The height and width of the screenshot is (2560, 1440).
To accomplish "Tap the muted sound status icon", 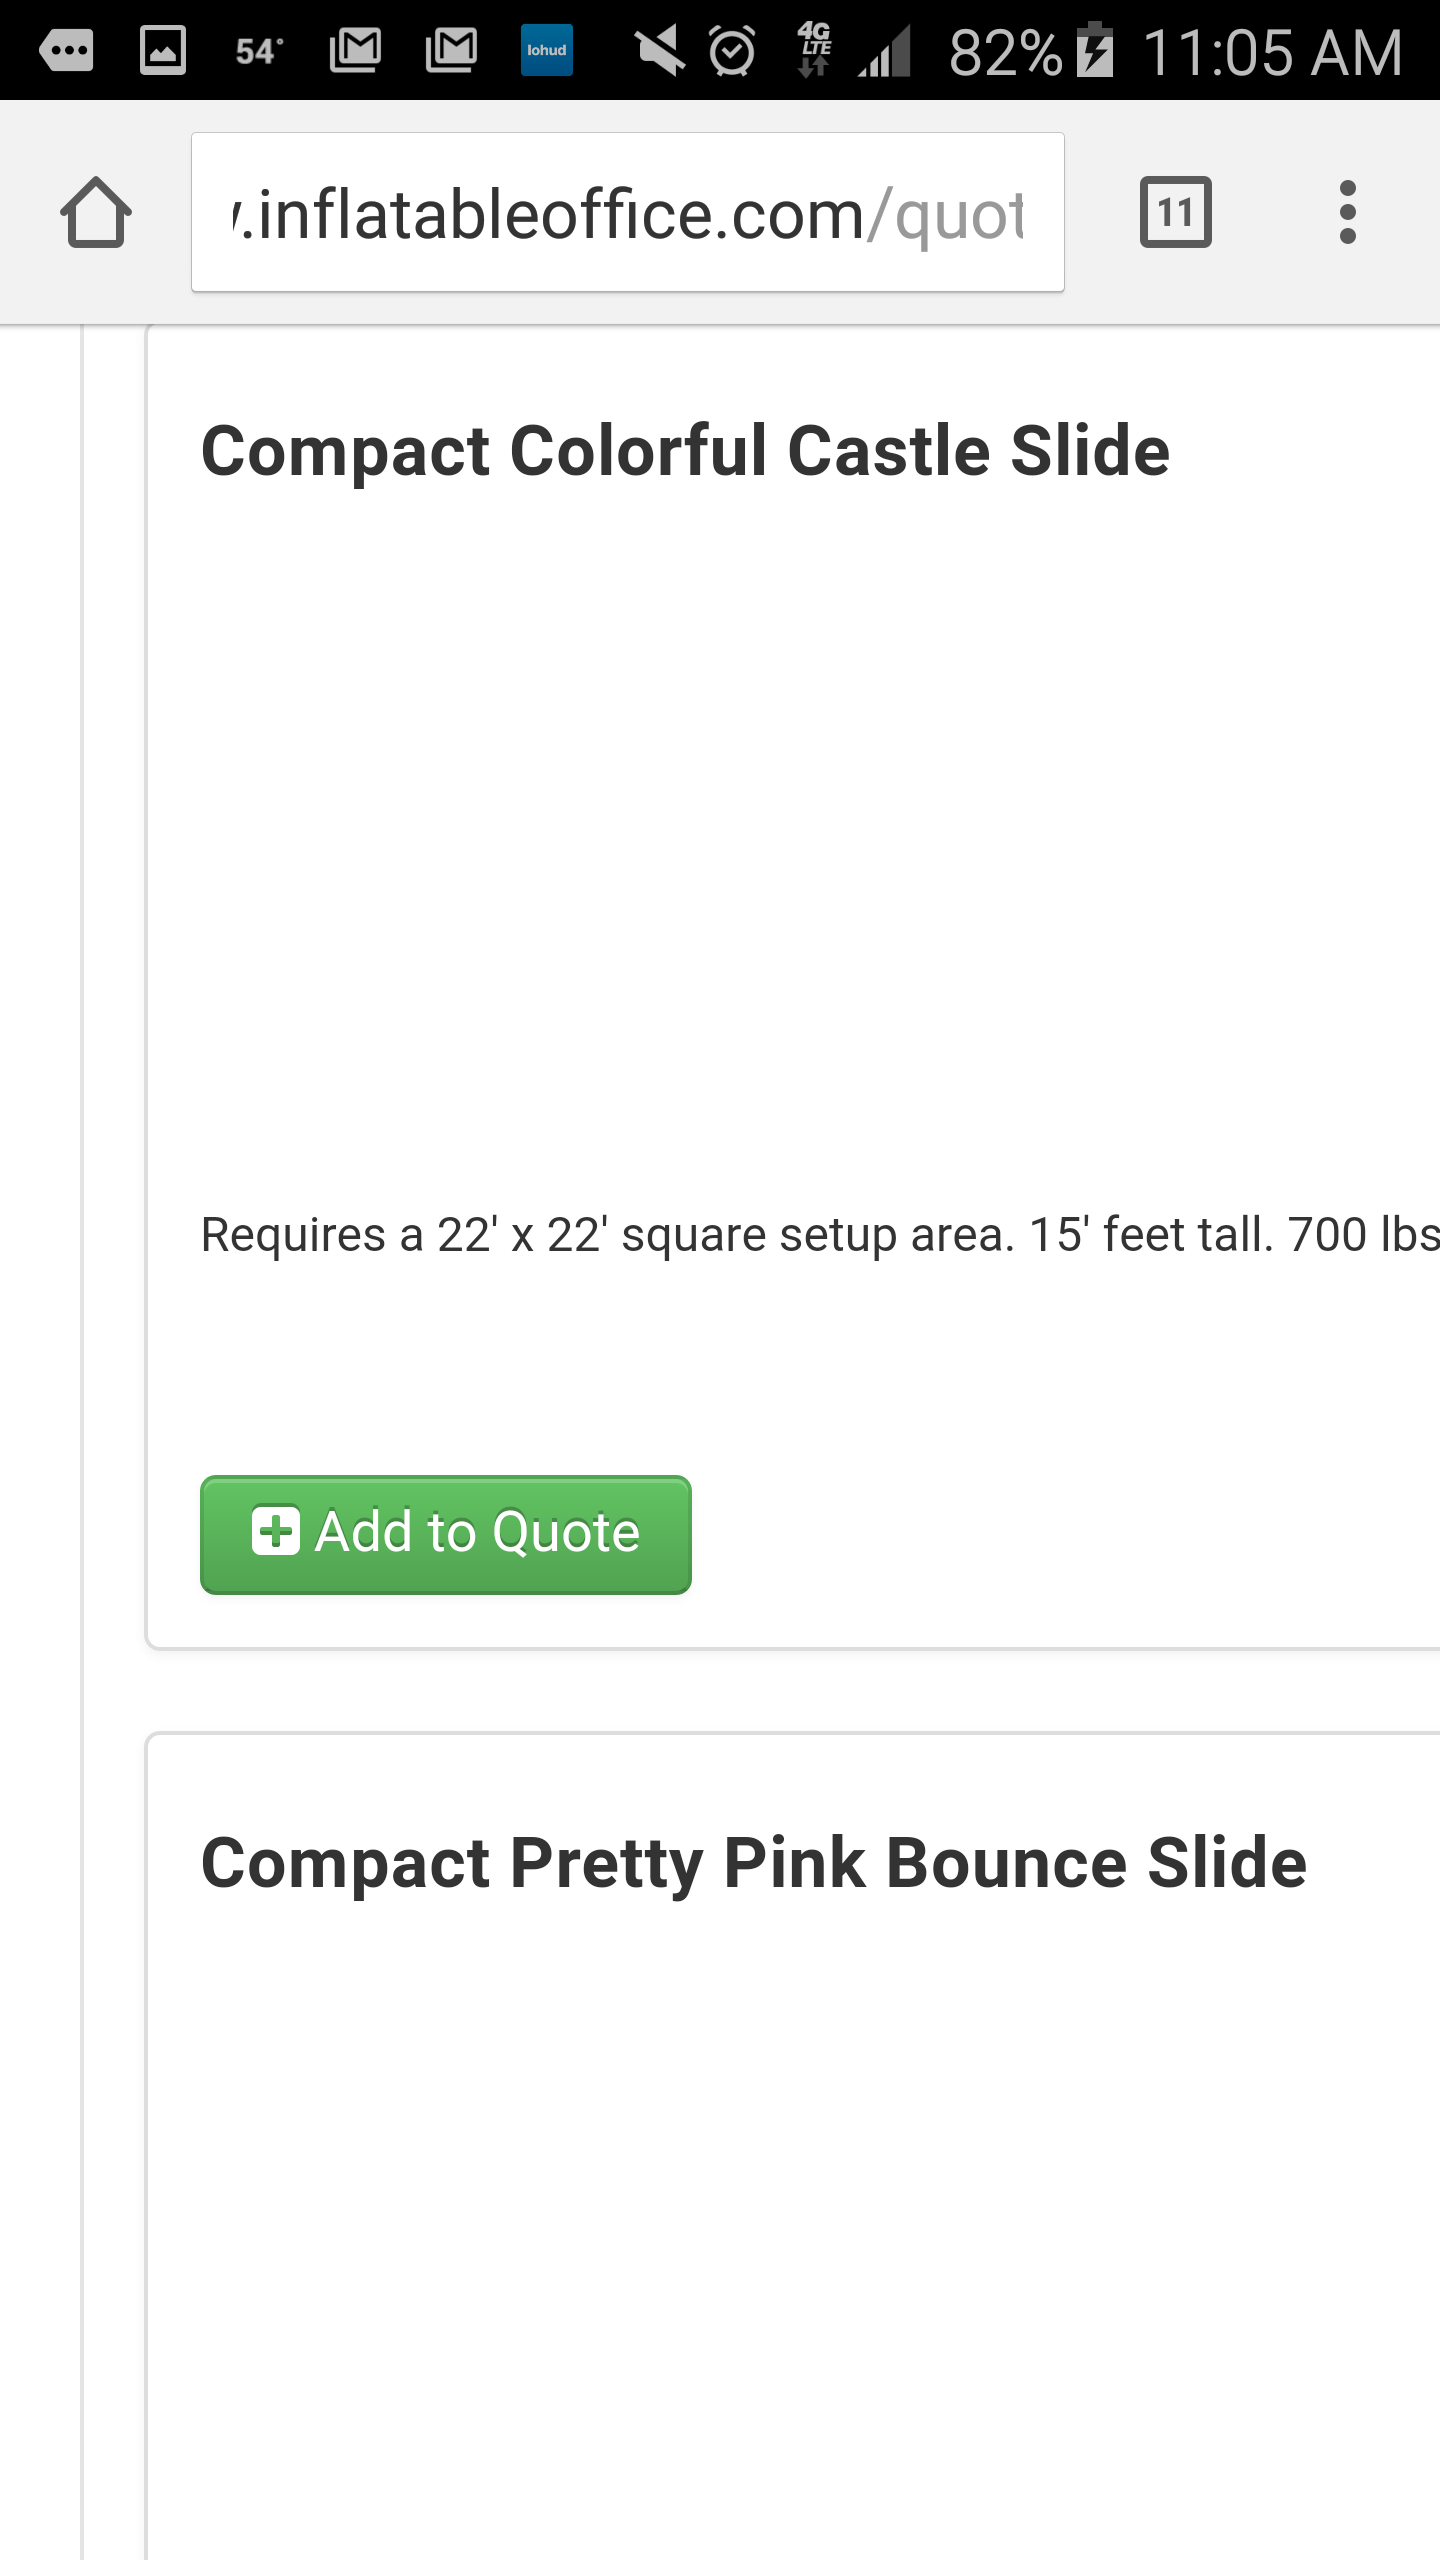I will tap(660, 50).
